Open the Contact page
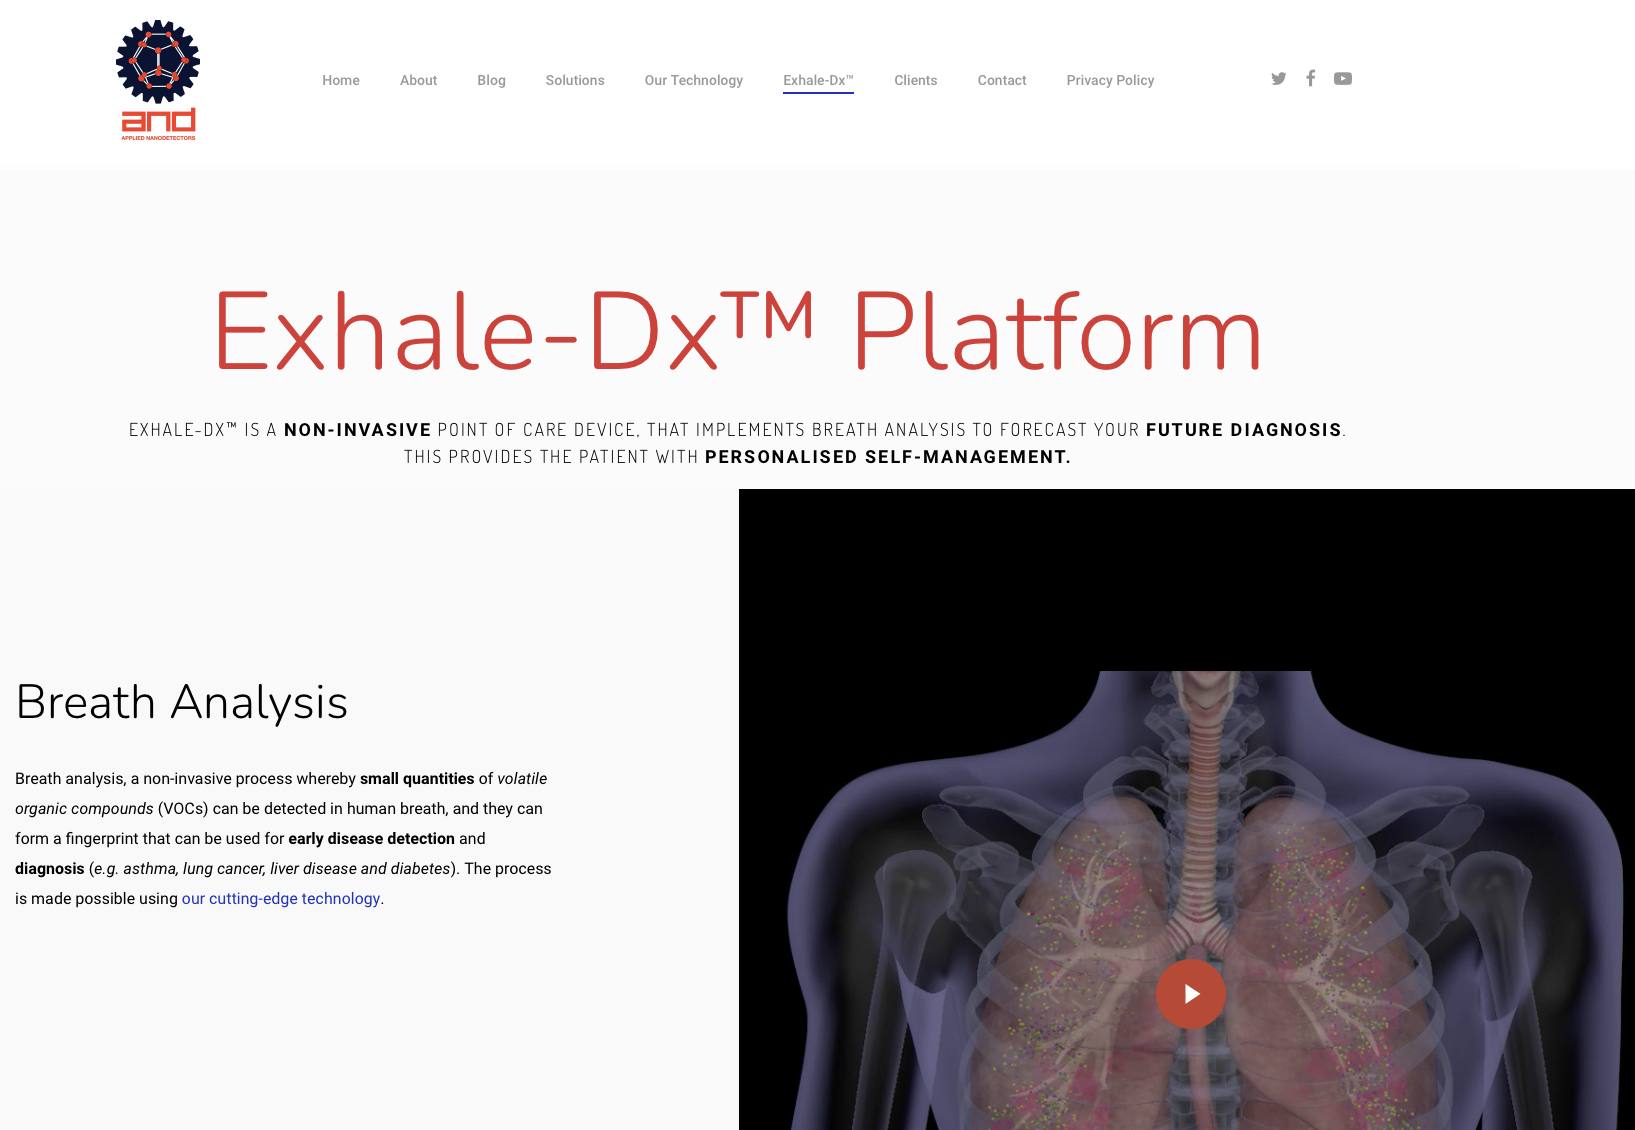Viewport: 1635px width, 1130px height. click(1002, 81)
